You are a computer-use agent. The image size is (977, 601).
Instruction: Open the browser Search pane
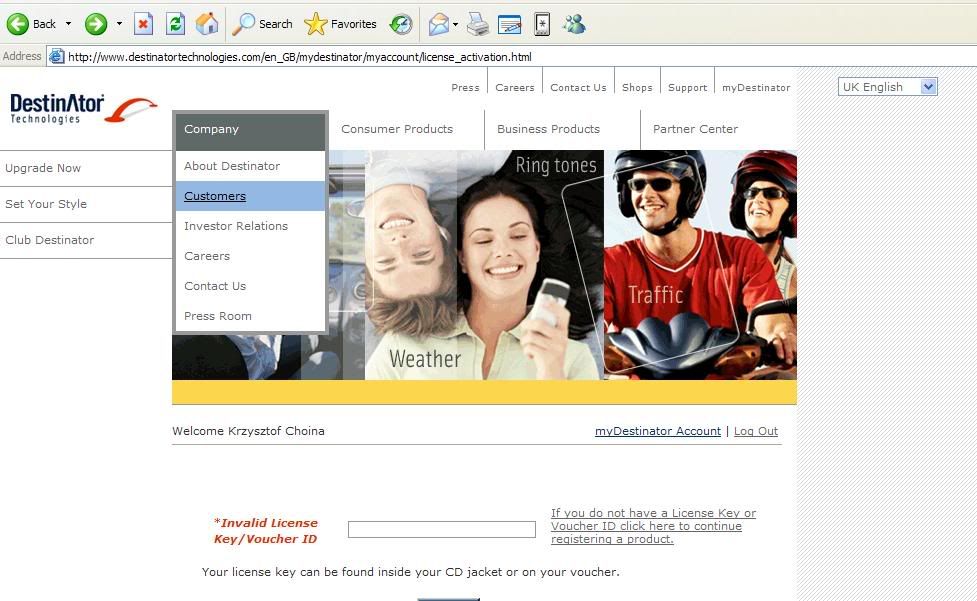(x=262, y=24)
